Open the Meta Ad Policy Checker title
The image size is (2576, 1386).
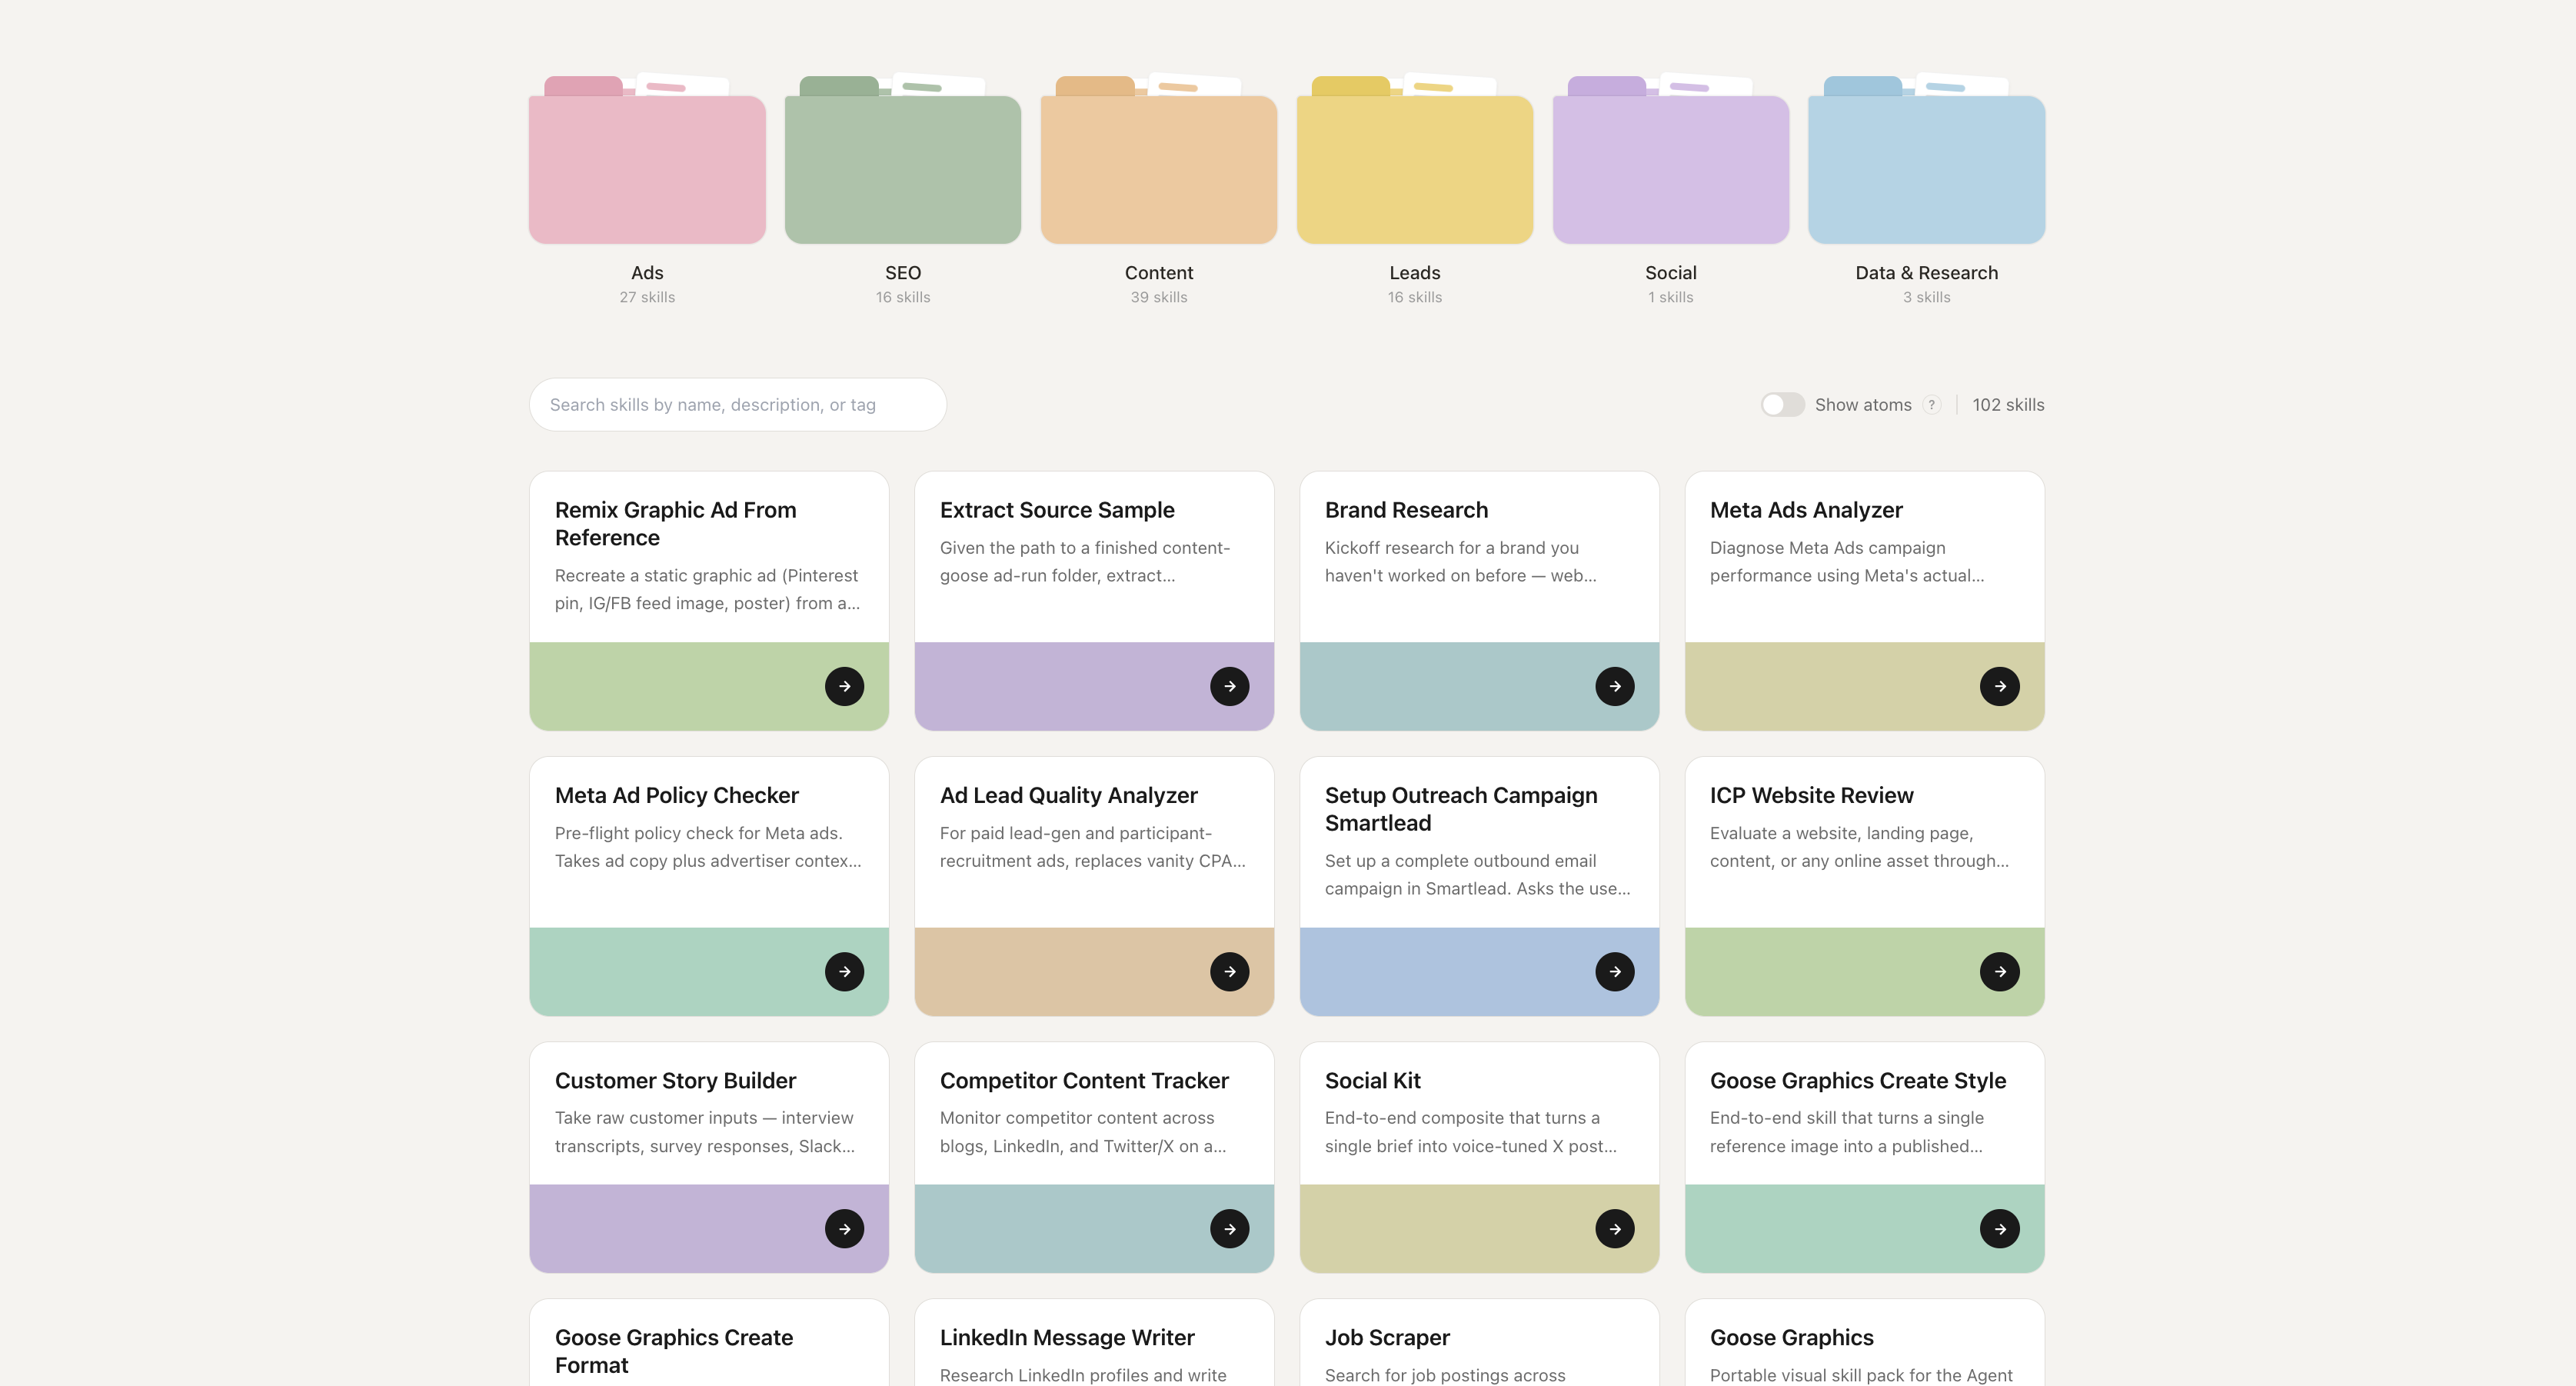pyautogui.click(x=677, y=795)
